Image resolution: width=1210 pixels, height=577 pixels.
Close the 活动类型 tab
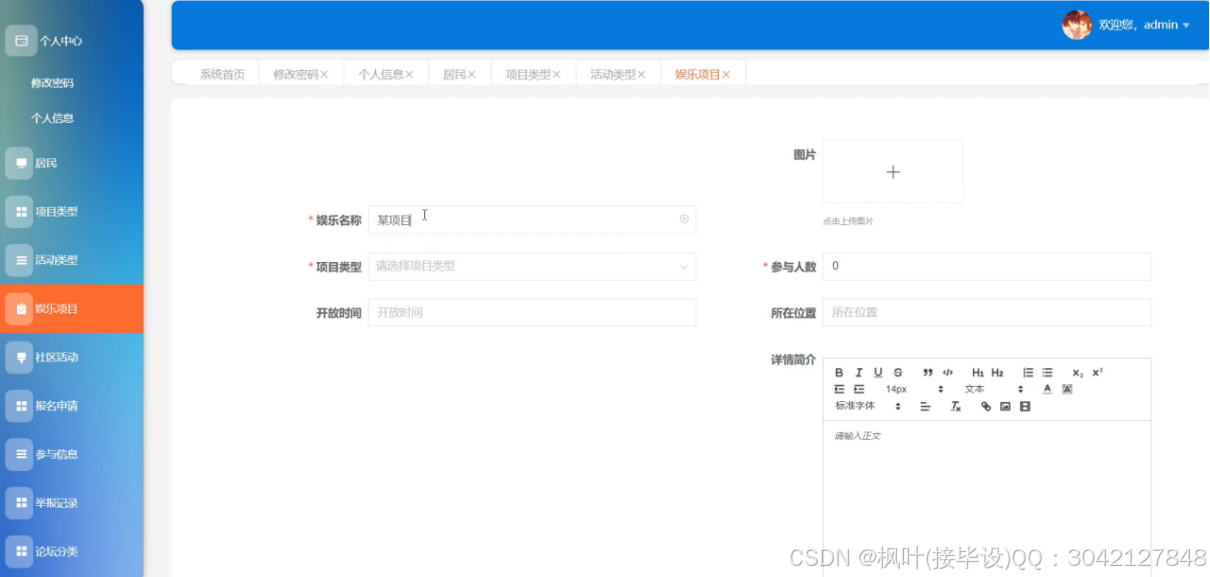641,74
